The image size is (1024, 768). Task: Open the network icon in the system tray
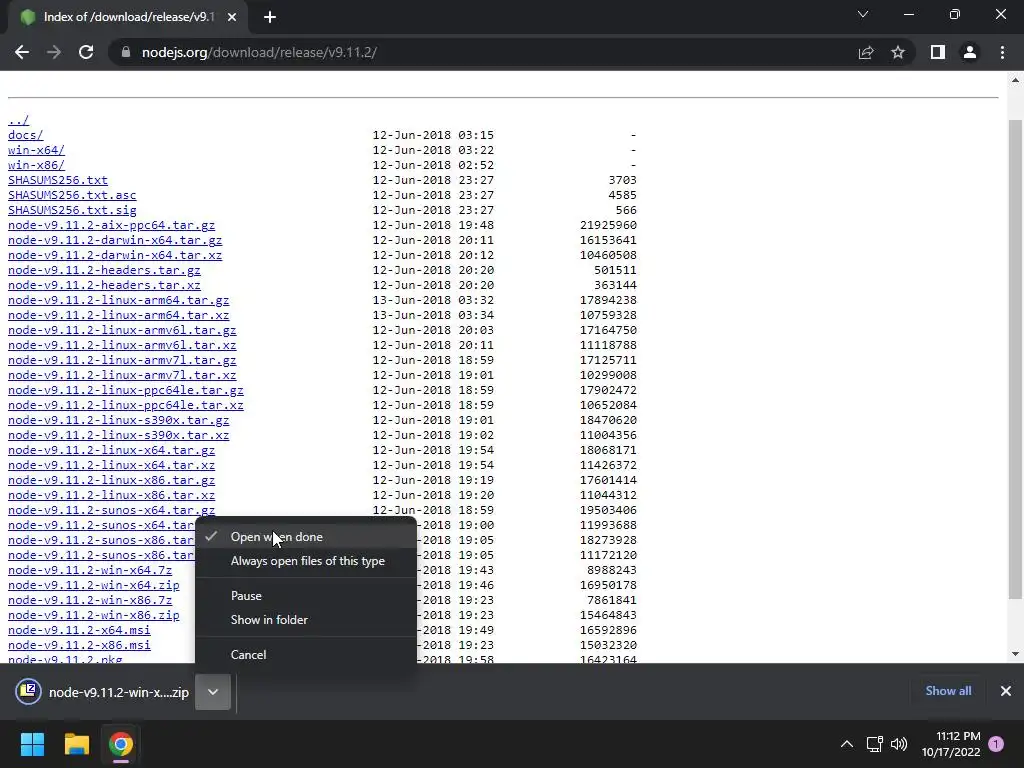[874, 744]
